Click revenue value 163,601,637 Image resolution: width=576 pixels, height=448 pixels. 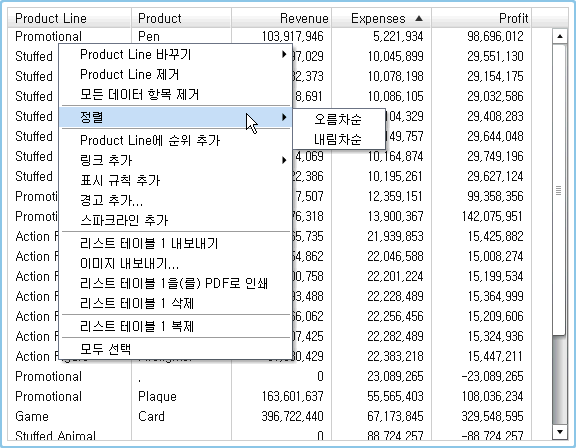point(292,397)
